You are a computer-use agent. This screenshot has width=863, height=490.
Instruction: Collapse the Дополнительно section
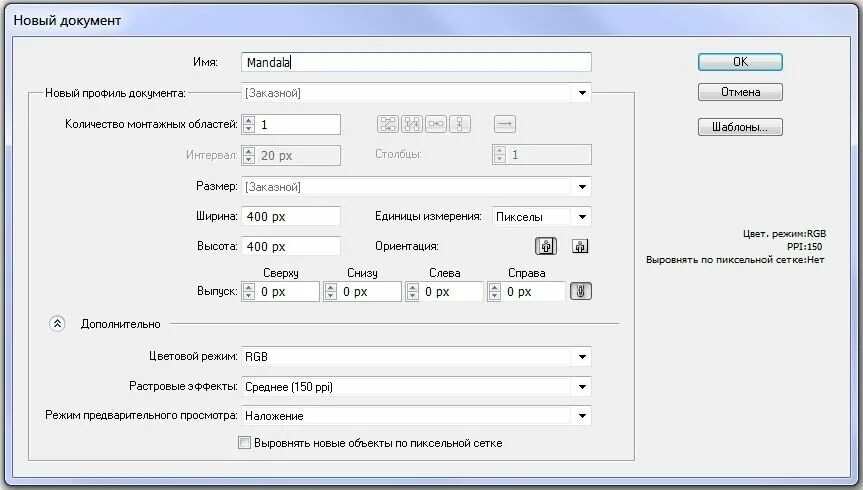pyautogui.click(x=57, y=324)
